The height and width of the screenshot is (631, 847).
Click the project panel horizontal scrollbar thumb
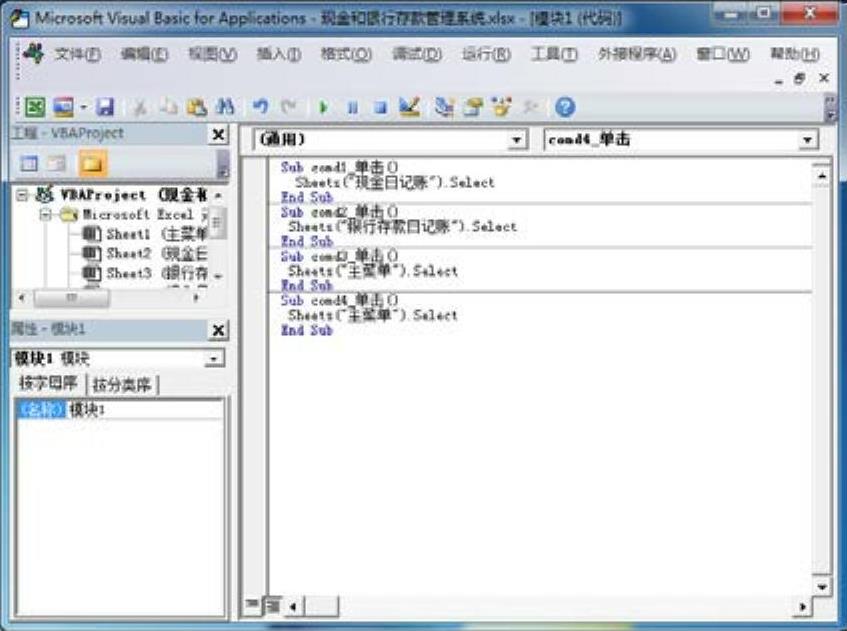(x=71, y=297)
